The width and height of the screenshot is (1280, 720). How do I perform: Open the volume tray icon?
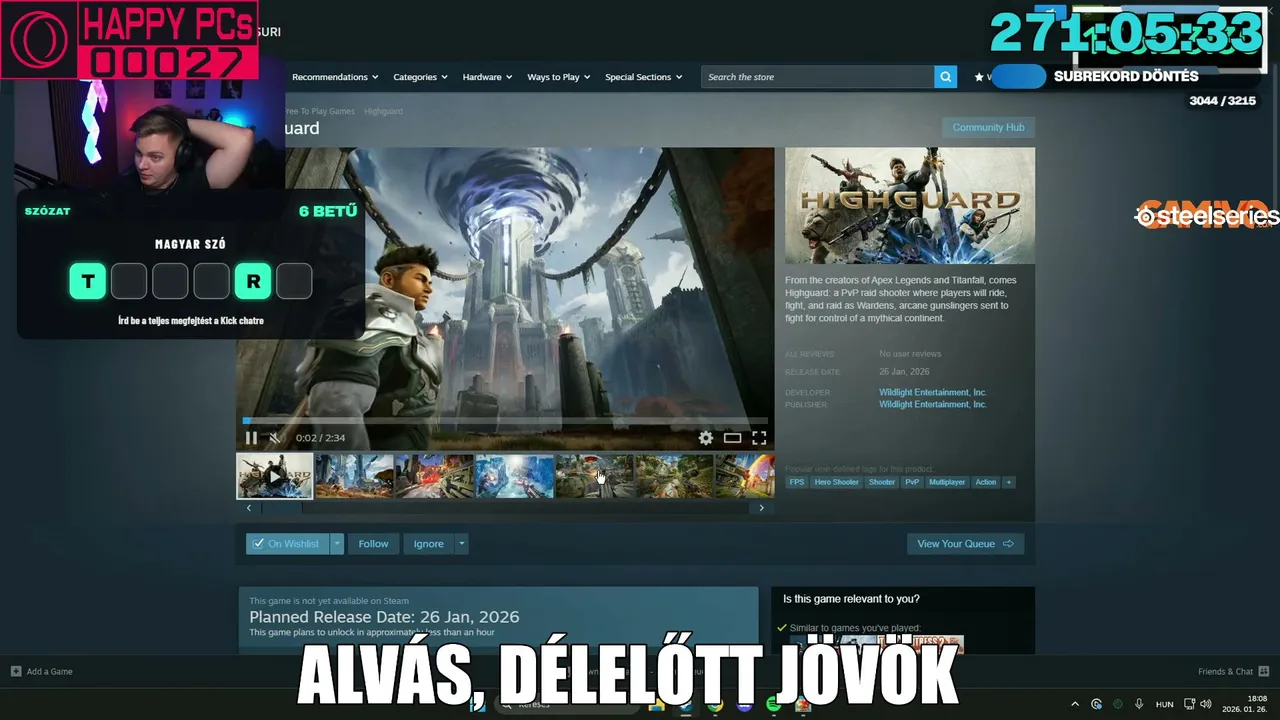tap(1206, 704)
